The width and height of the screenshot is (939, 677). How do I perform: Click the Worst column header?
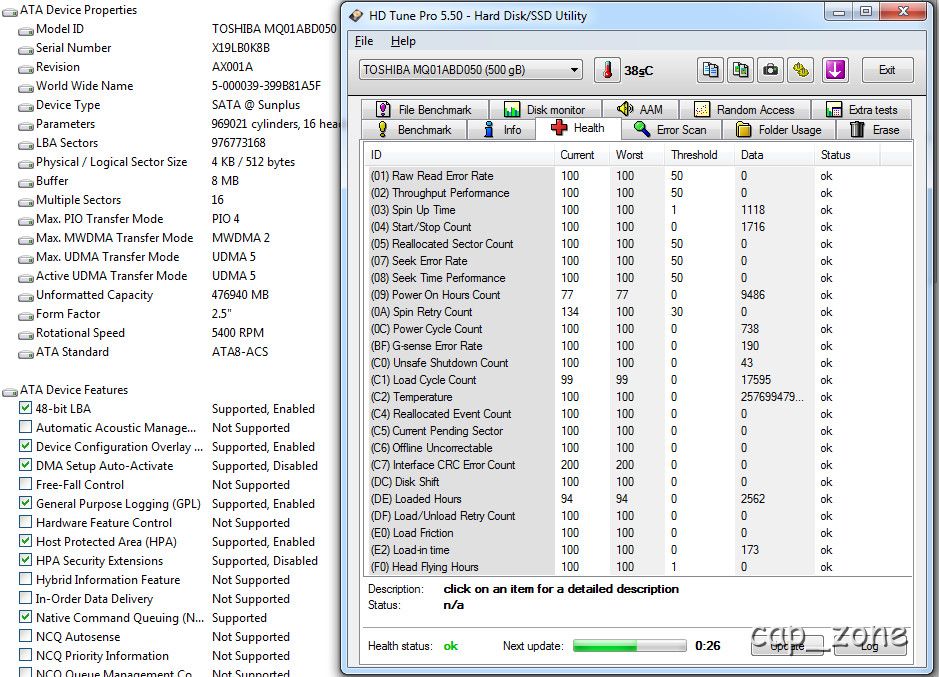click(637, 155)
